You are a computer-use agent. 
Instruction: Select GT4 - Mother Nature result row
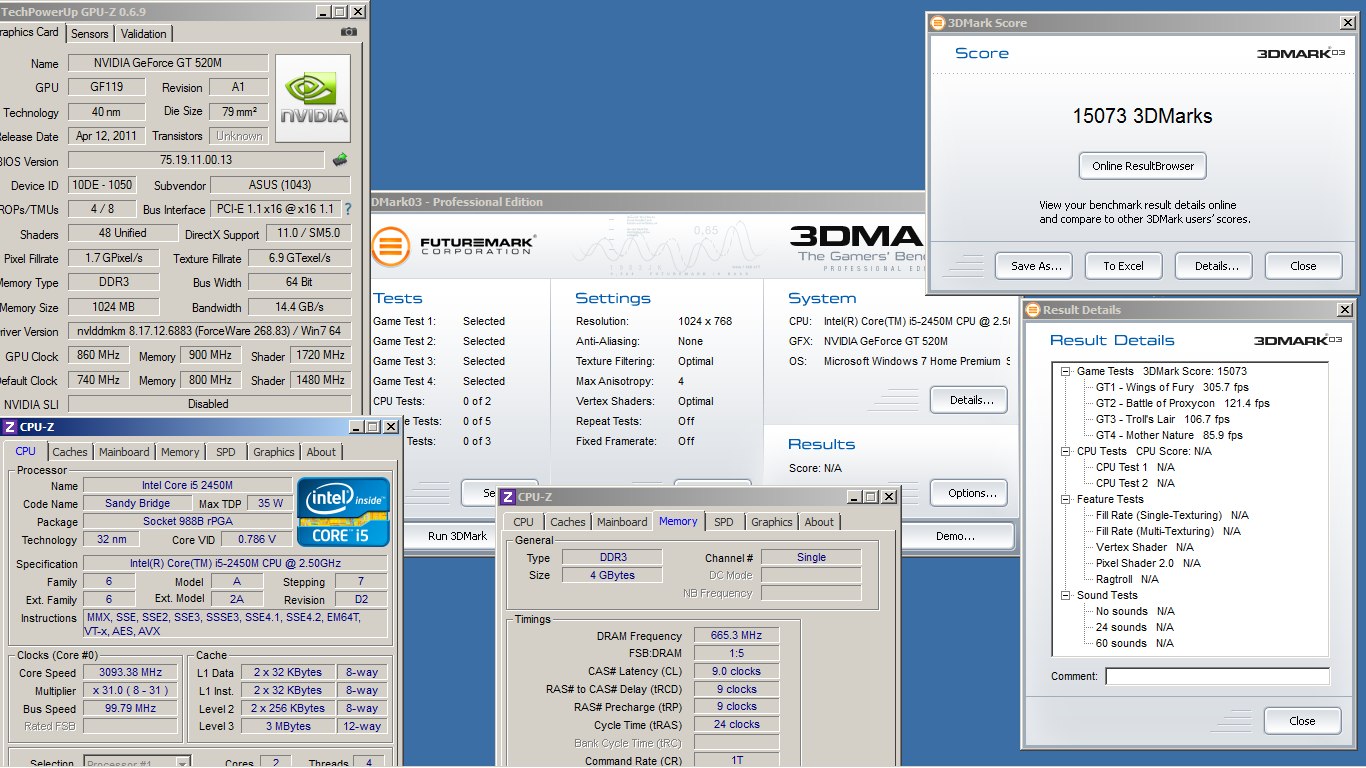pyautogui.click(x=1170, y=436)
